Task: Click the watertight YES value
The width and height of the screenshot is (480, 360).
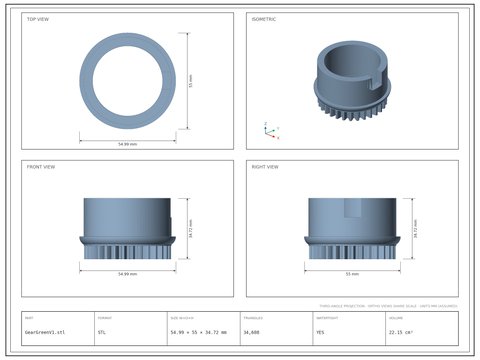Action: tap(320, 332)
